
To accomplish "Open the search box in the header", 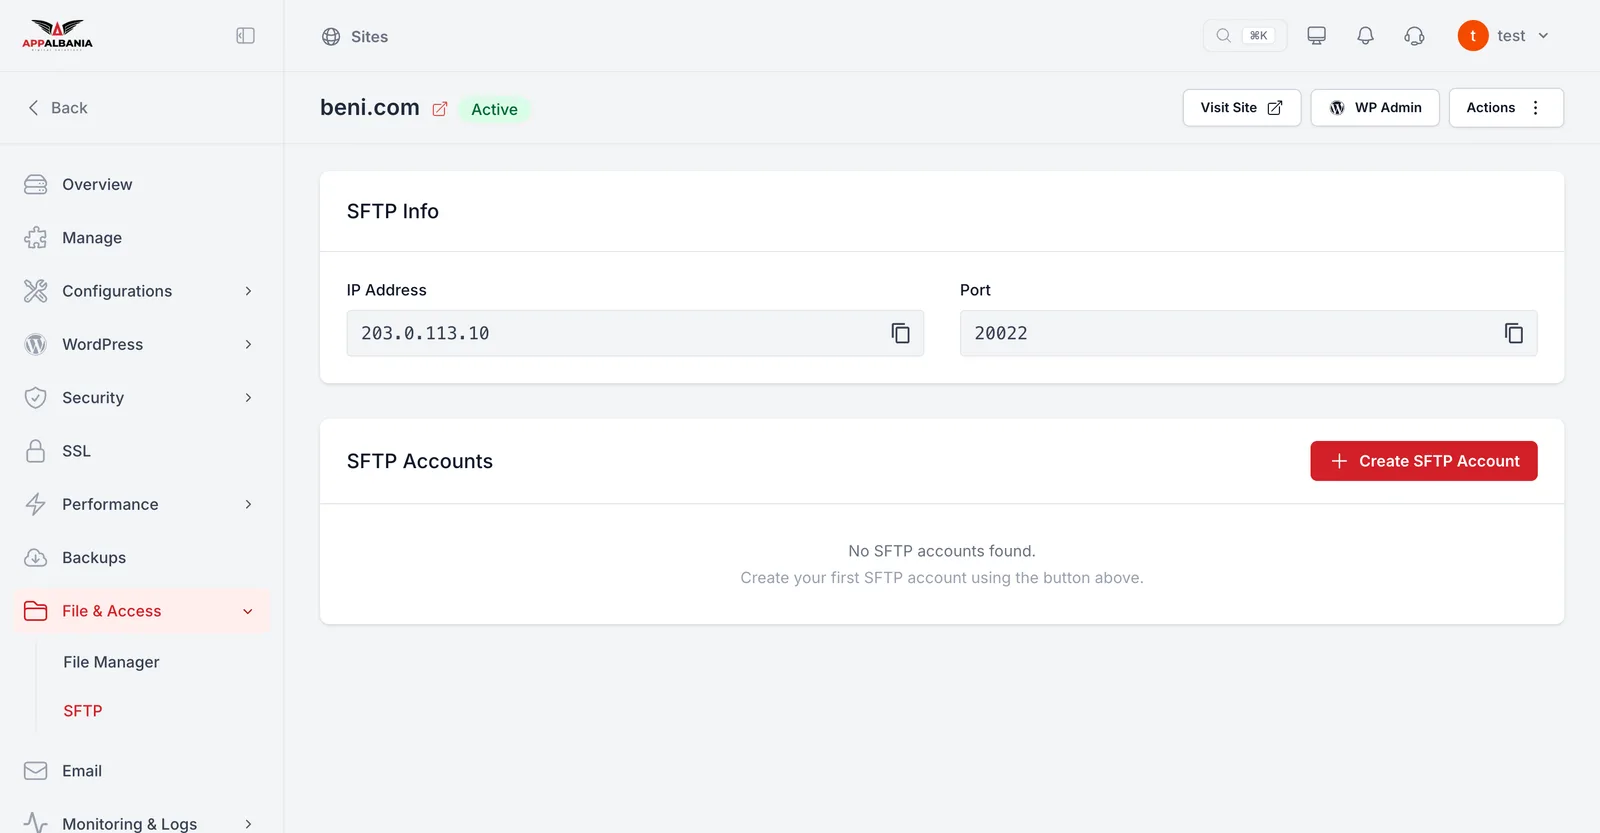I will point(1244,36).
